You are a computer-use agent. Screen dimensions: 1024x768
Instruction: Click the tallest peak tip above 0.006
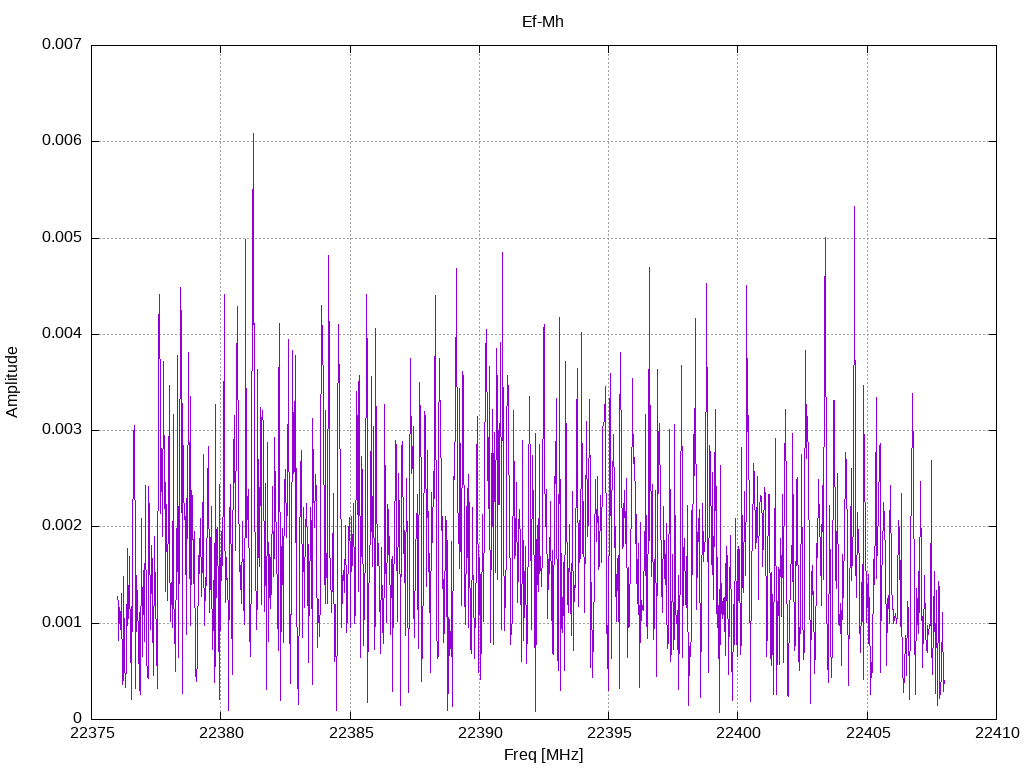click(x=253, y=134)
